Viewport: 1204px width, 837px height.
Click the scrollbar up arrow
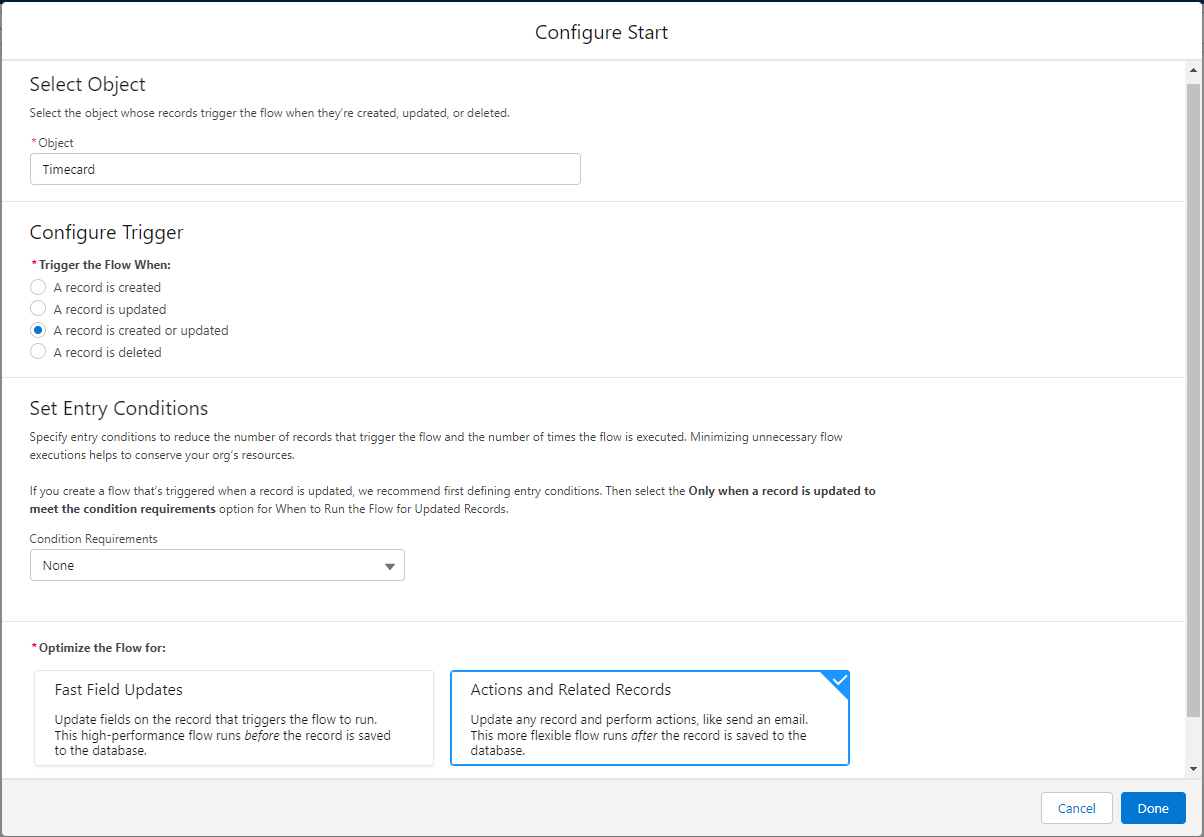1192,71
